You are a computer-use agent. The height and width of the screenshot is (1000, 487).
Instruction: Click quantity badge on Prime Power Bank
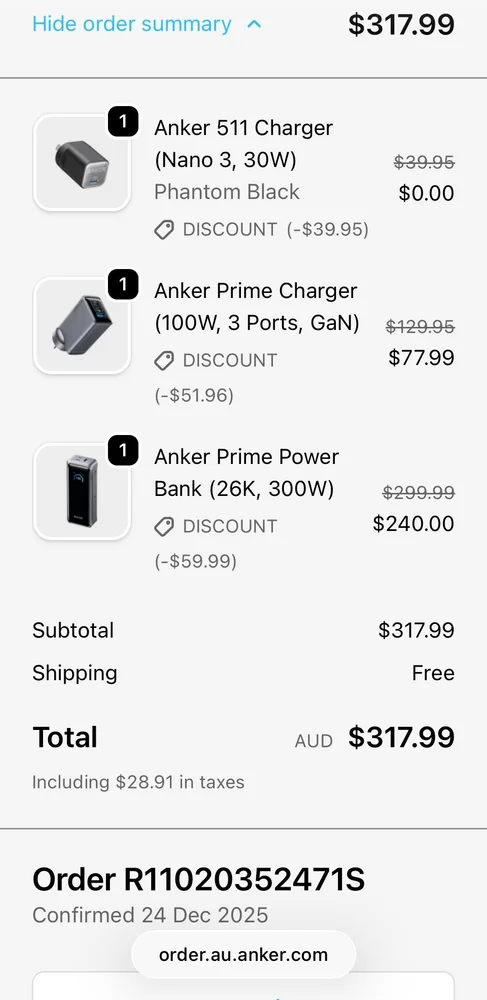point(123,450)
